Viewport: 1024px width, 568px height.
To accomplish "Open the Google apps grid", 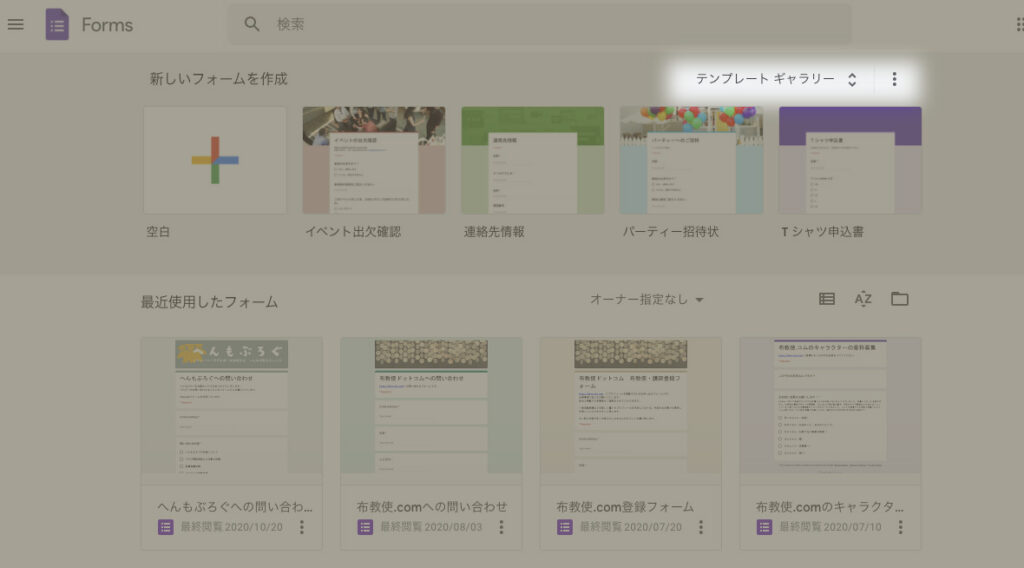I will click(1019, 25).
